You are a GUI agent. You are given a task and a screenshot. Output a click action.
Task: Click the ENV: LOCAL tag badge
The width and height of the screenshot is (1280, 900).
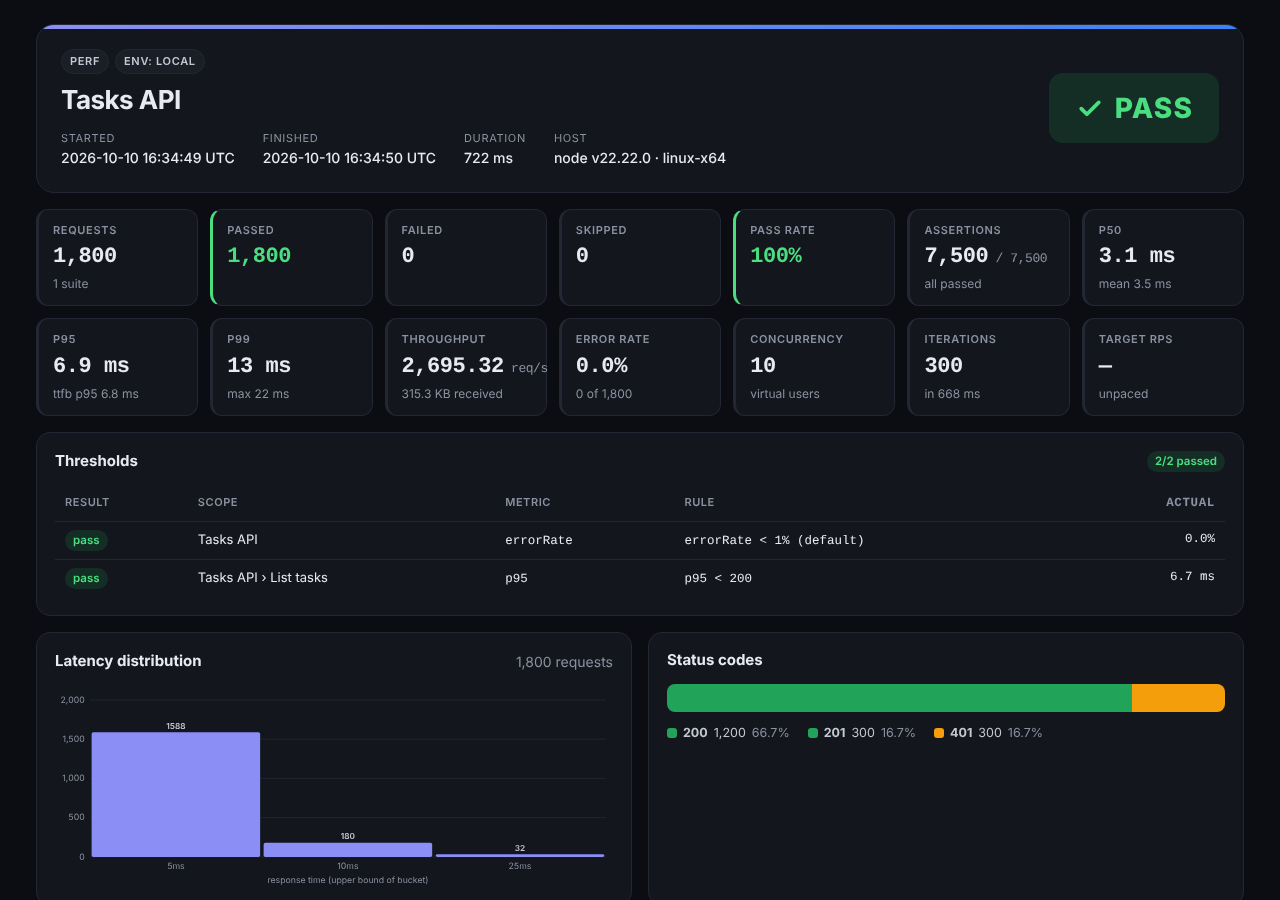[160, 61]
